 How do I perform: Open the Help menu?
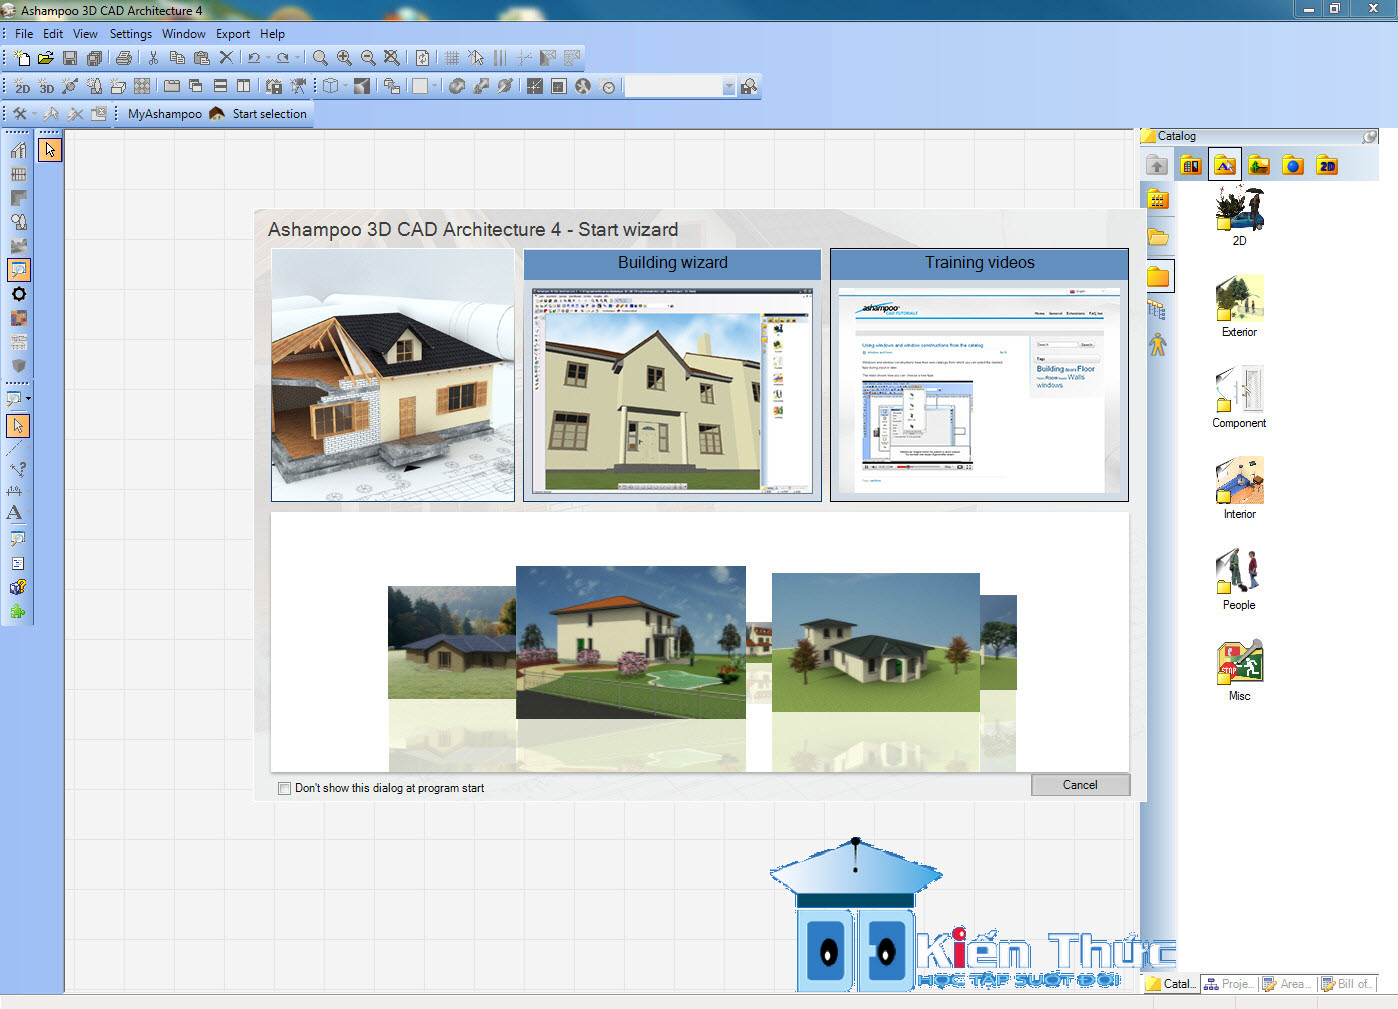(x=272, y=34)
